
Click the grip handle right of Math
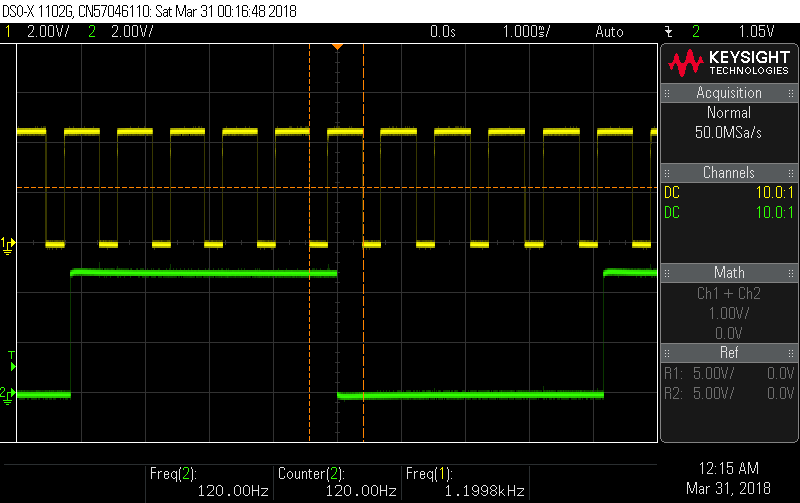click(x=791, y=273)
